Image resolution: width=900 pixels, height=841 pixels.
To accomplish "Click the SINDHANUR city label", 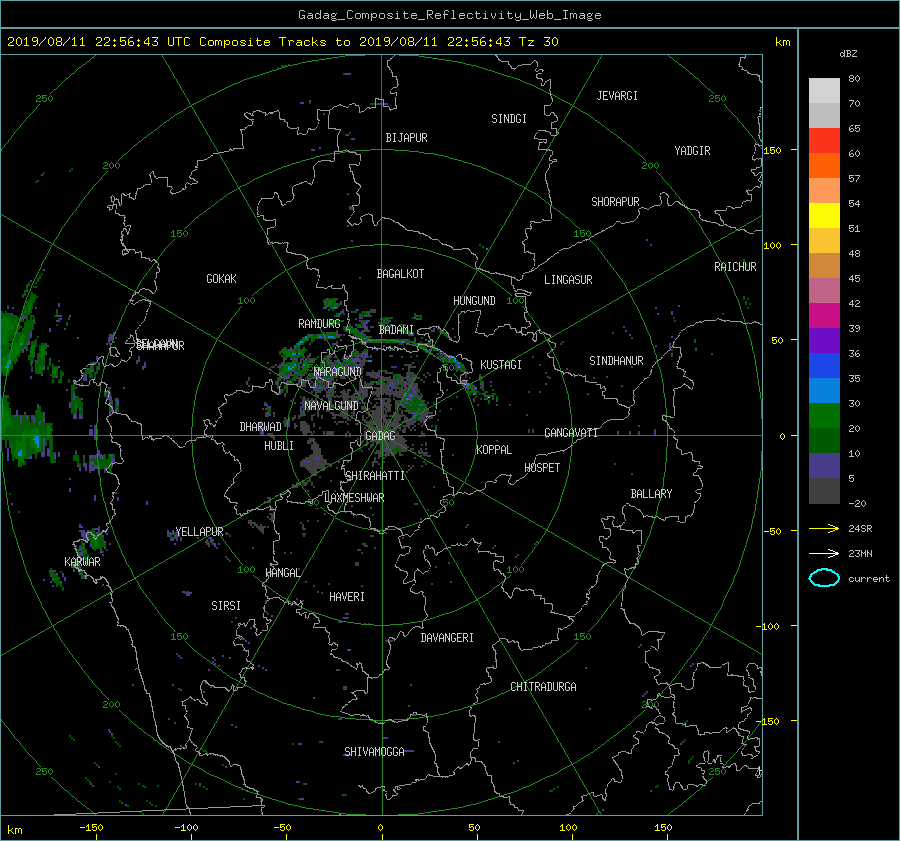I will click(616, 361).
